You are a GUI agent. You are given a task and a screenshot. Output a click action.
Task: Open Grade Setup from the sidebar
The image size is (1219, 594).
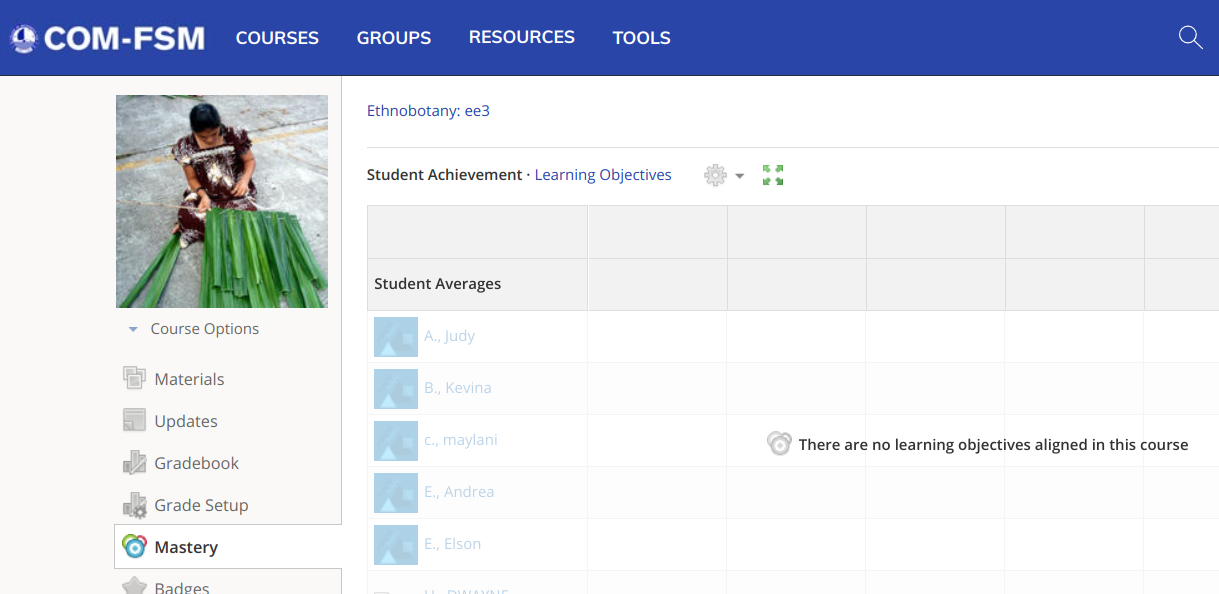tap(201, 505)
